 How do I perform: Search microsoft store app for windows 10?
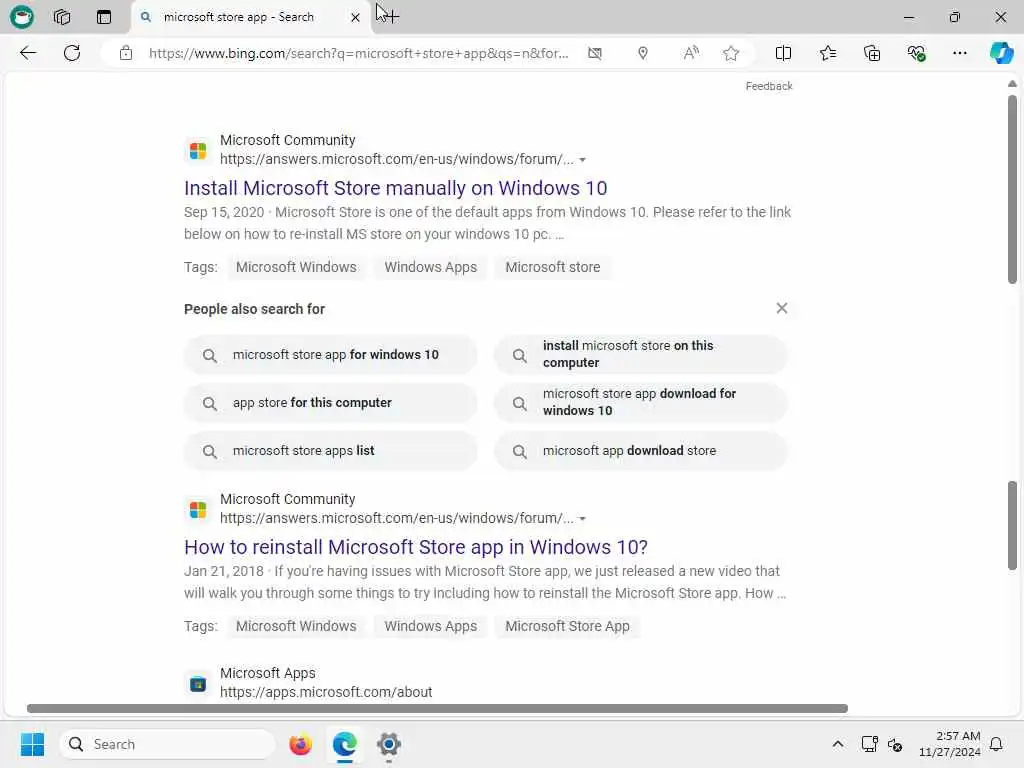pyautogui.click(x=330, y=355)
